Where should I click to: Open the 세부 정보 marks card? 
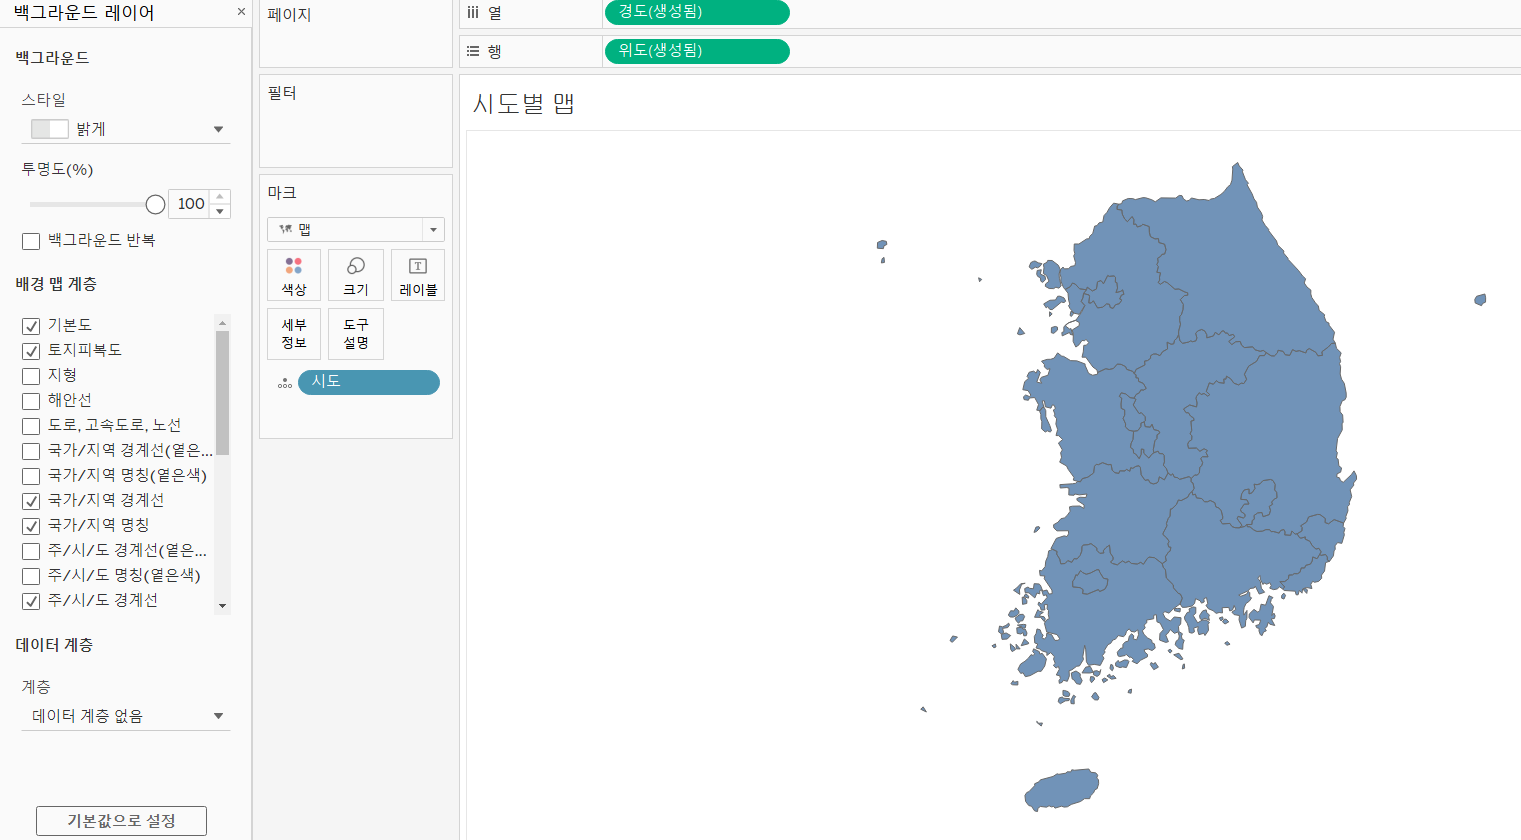coord(294,334)
